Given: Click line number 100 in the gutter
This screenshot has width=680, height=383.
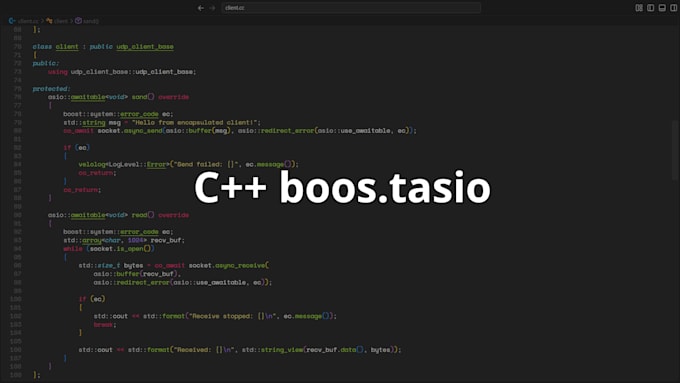Looking at the screenshot, I should pos(16,299).
